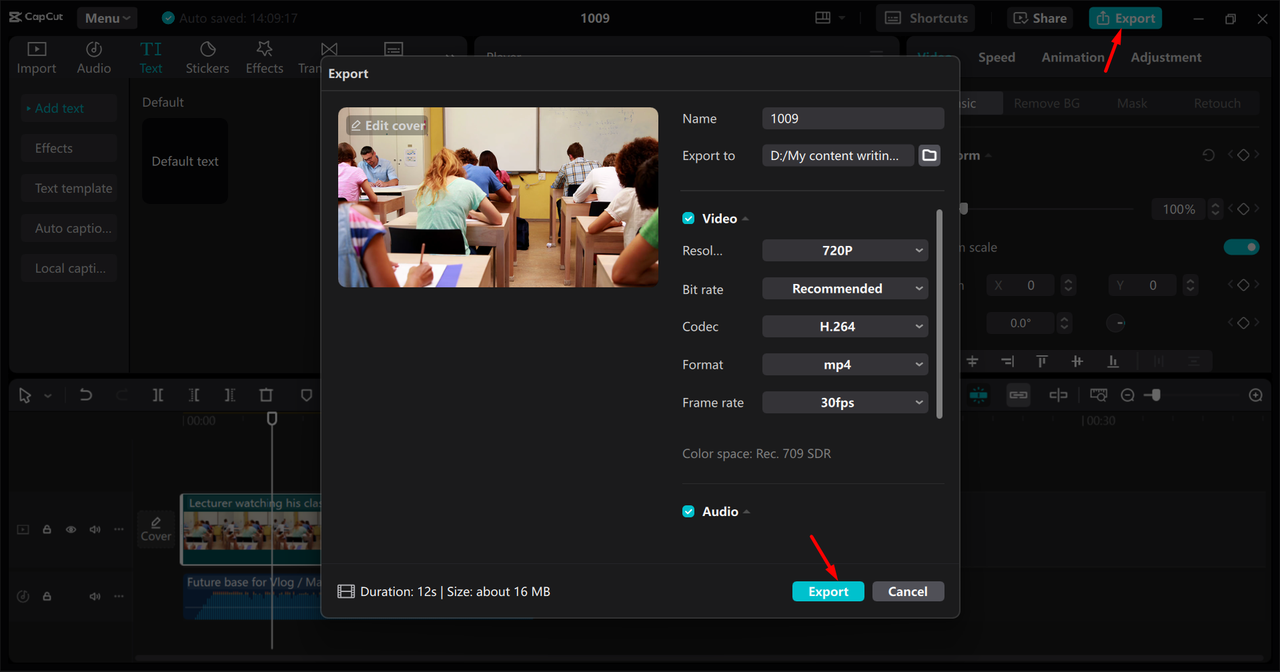This screenshot has height=672, width=1280.
Task: Lock the video track
Action: (x=47, y=529)
